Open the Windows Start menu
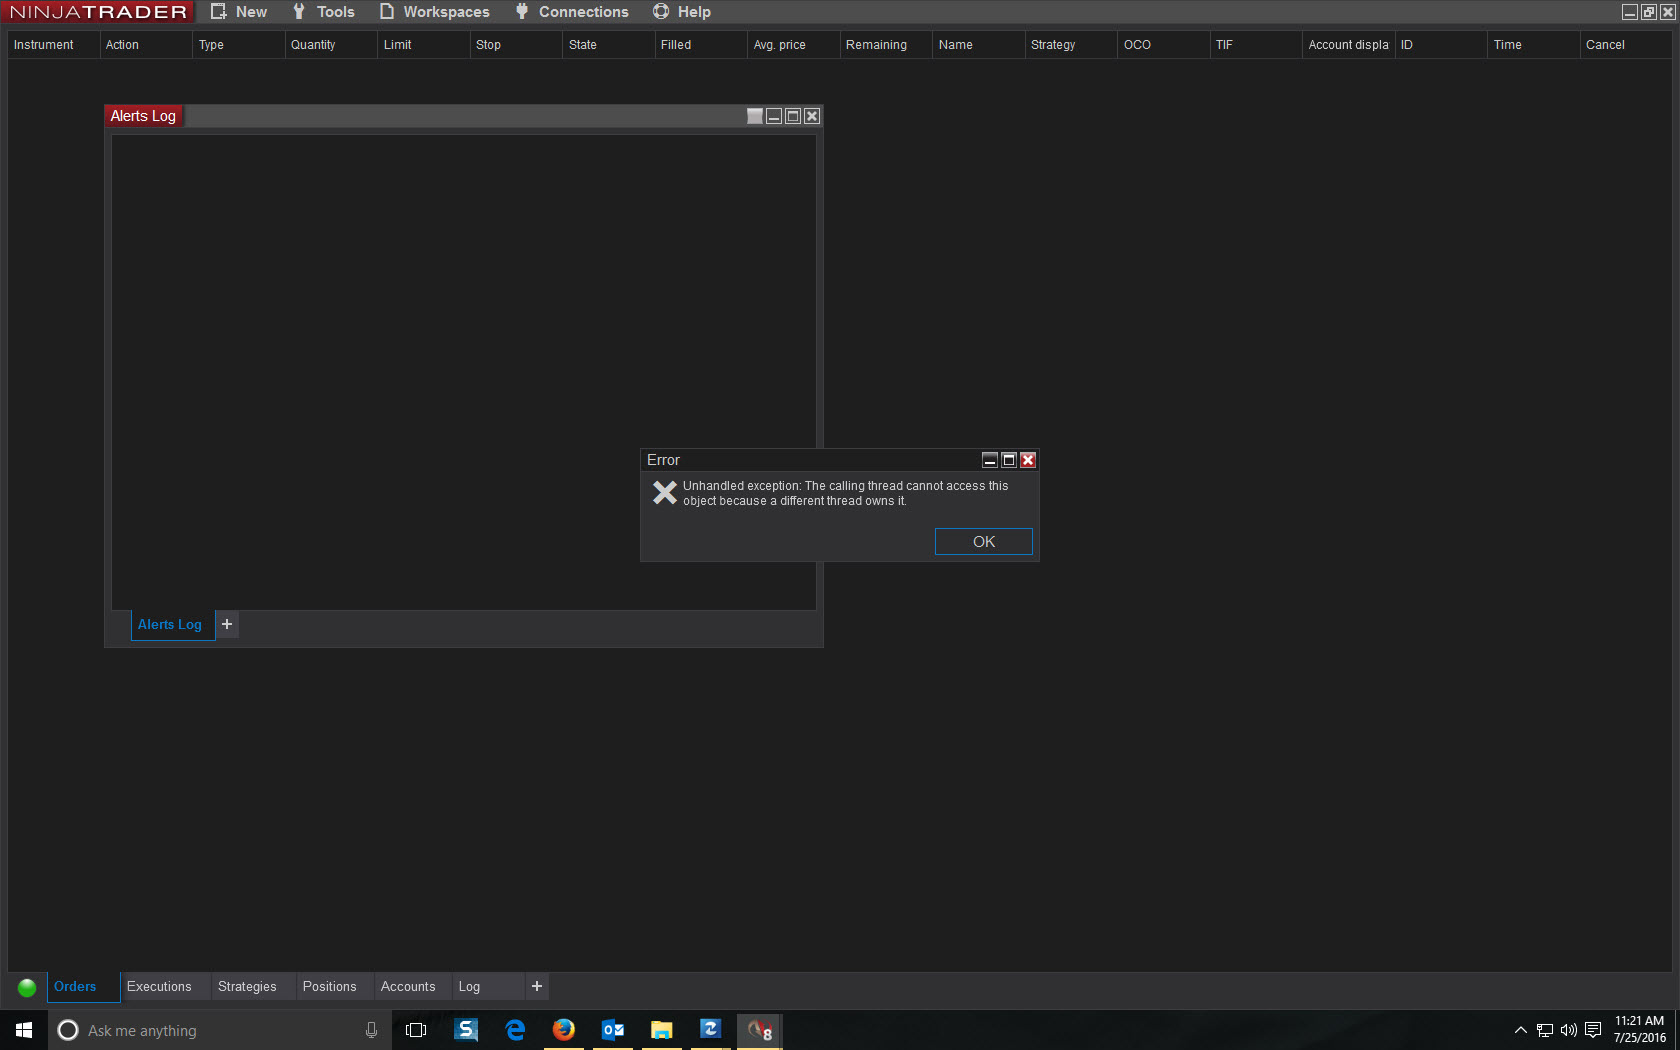This screenshot has height=1050, width=1680. click(24, 1030)
